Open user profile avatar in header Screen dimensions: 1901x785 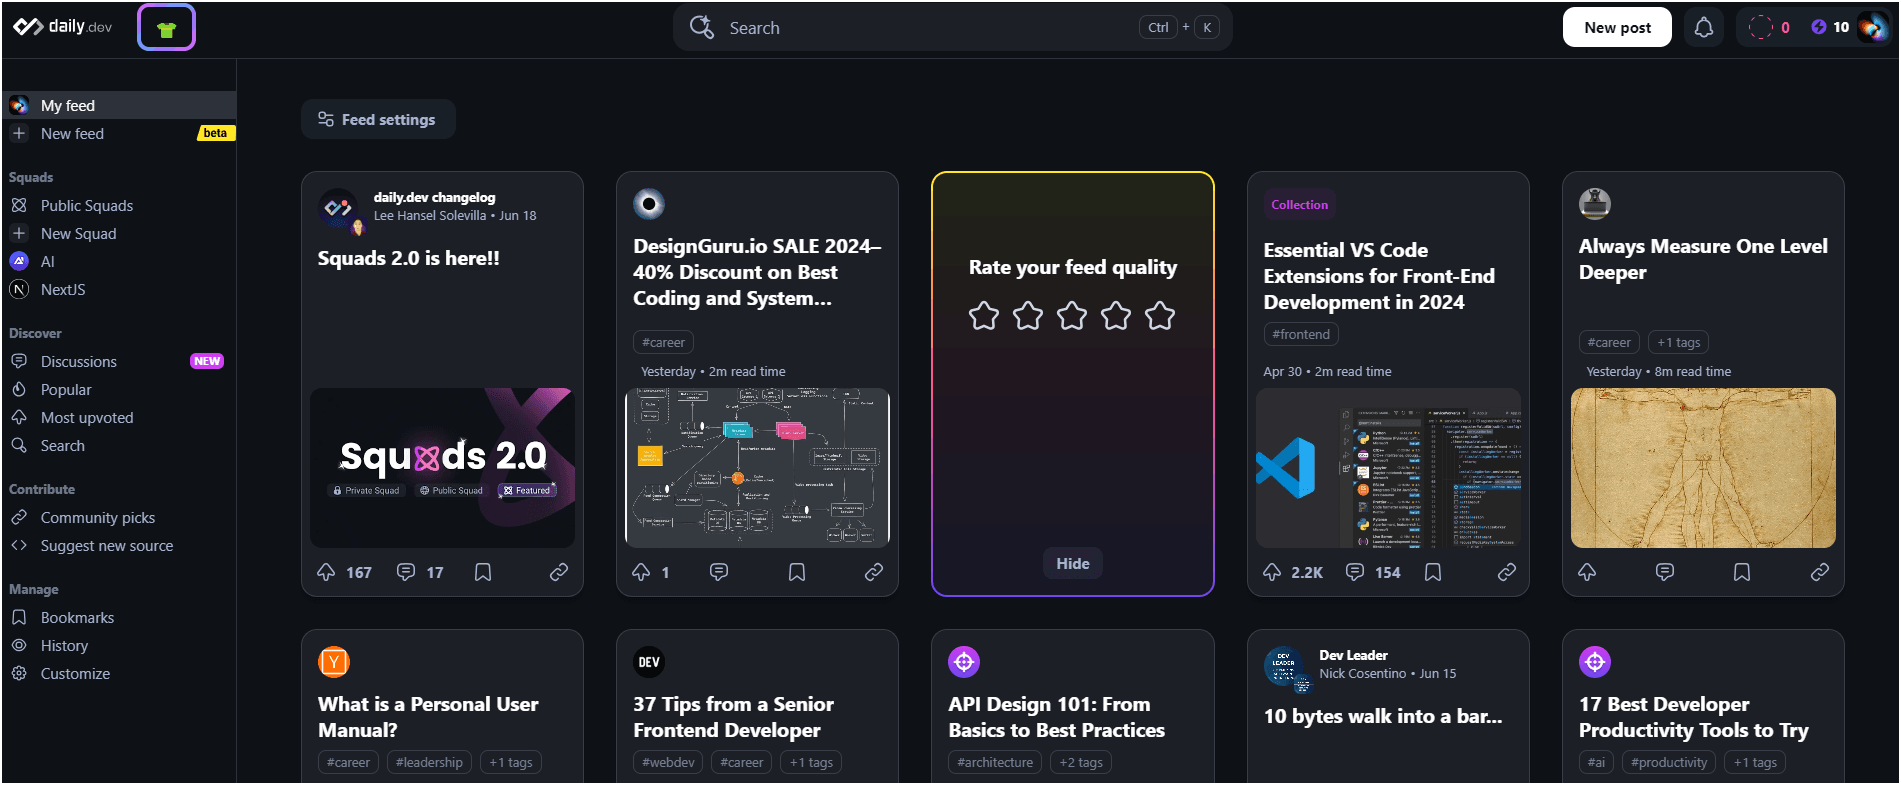[1872, 28]
